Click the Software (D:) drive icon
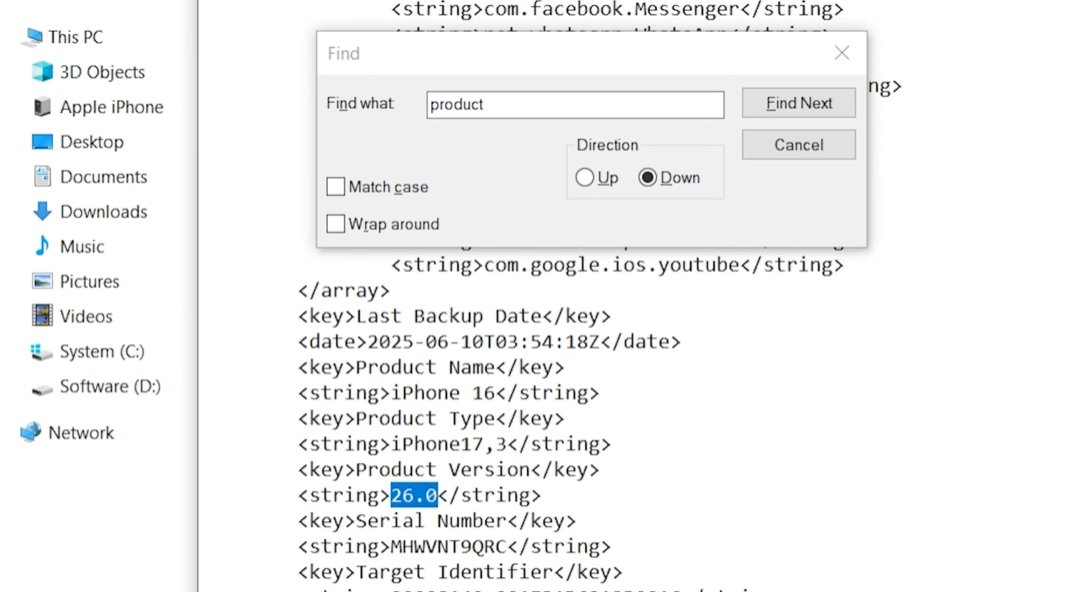 (x=42, y=389)
